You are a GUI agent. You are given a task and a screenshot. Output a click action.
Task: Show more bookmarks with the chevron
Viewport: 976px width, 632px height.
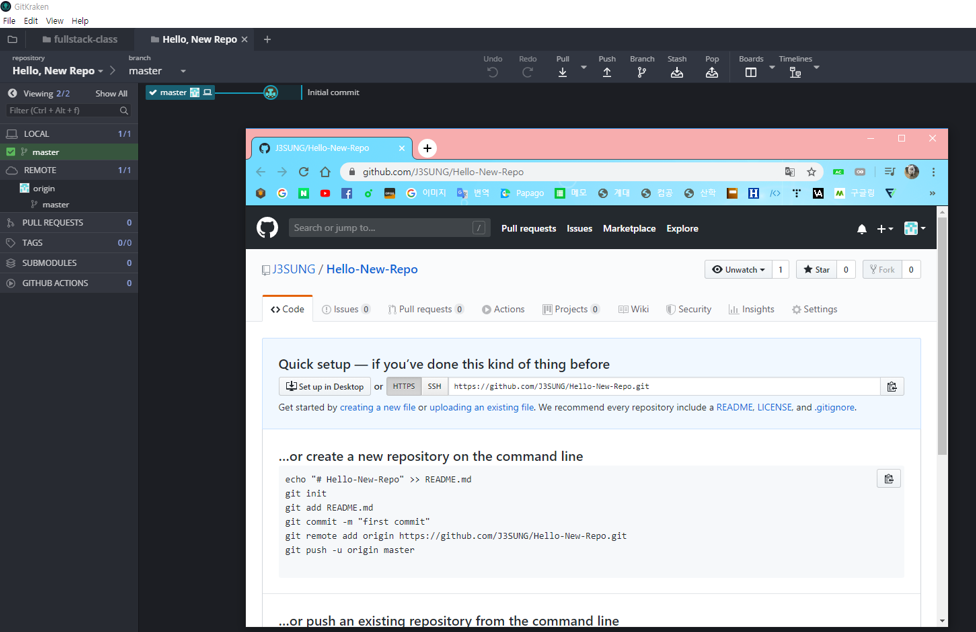pyautogui.click(x=932, y=194)
